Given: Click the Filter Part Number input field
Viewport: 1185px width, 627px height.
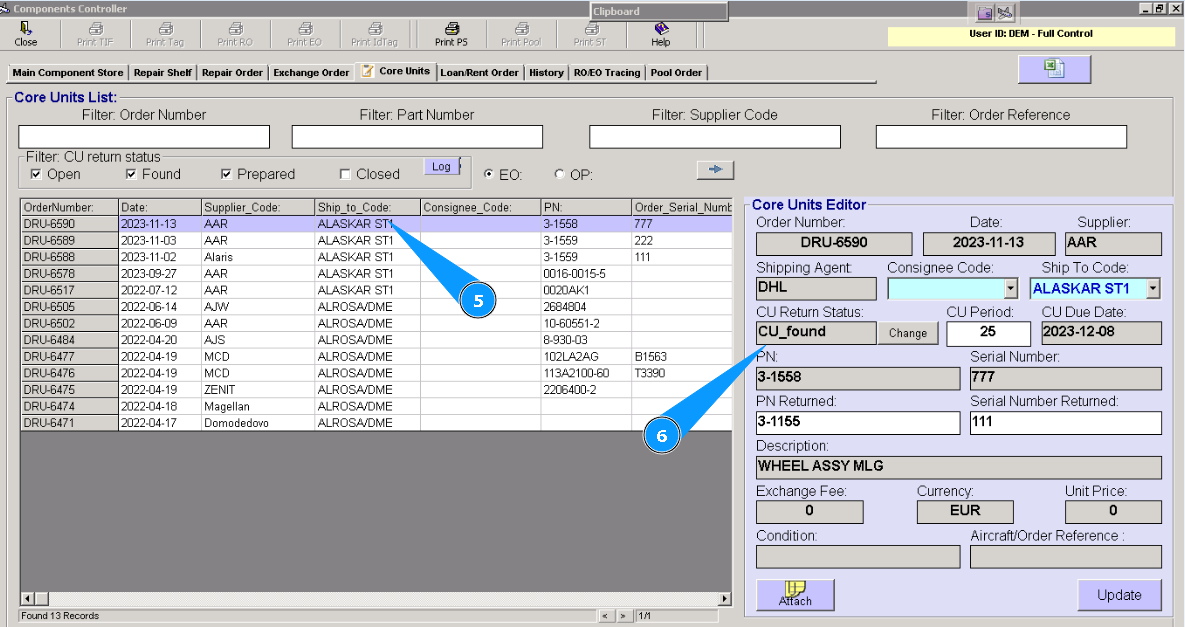Looking at the screenshot, I should coord(417,137).
